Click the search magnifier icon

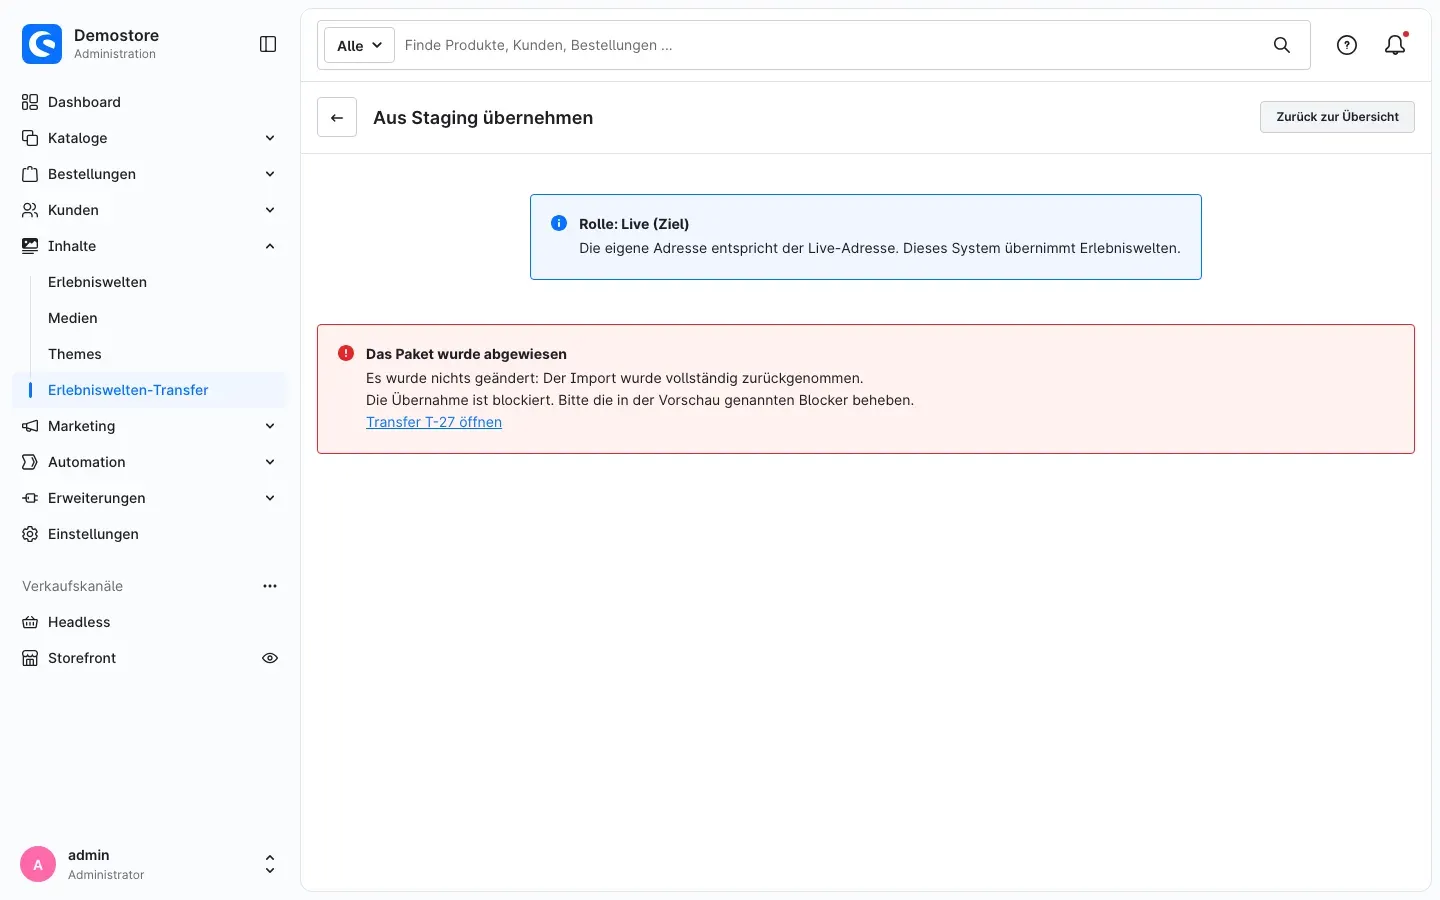[x=1282, y=45]
